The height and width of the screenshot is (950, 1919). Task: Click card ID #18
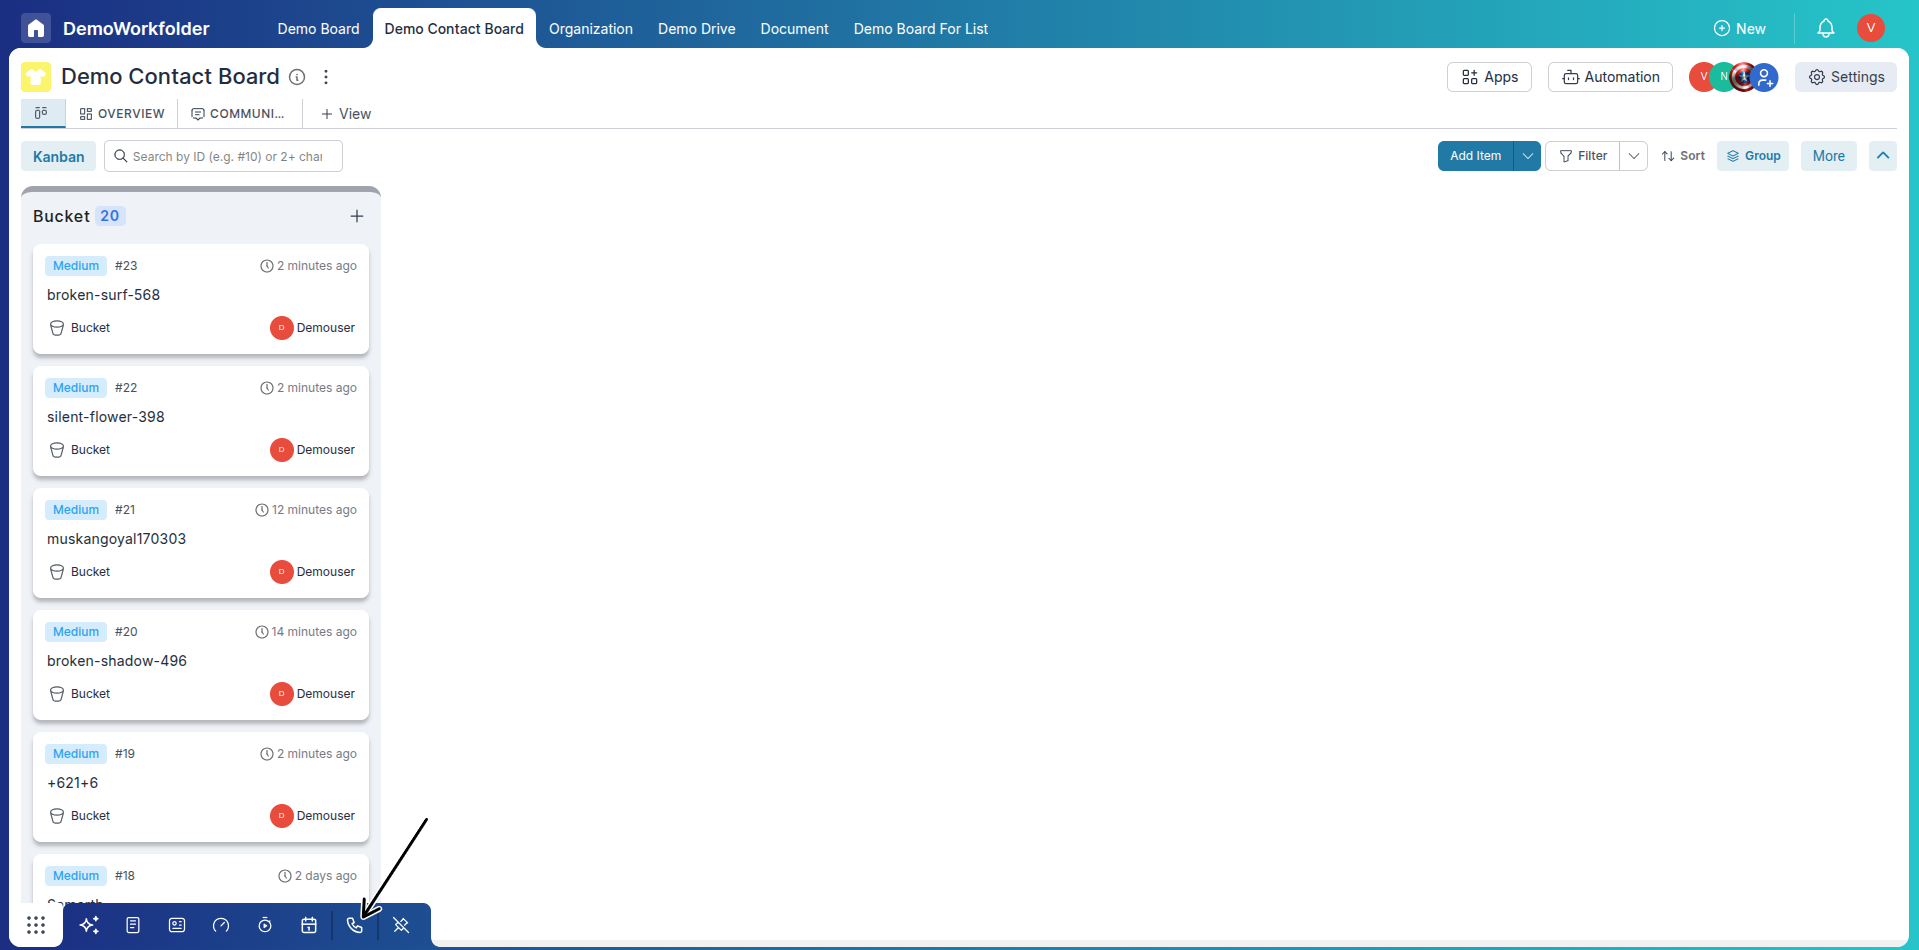[125, 876]
